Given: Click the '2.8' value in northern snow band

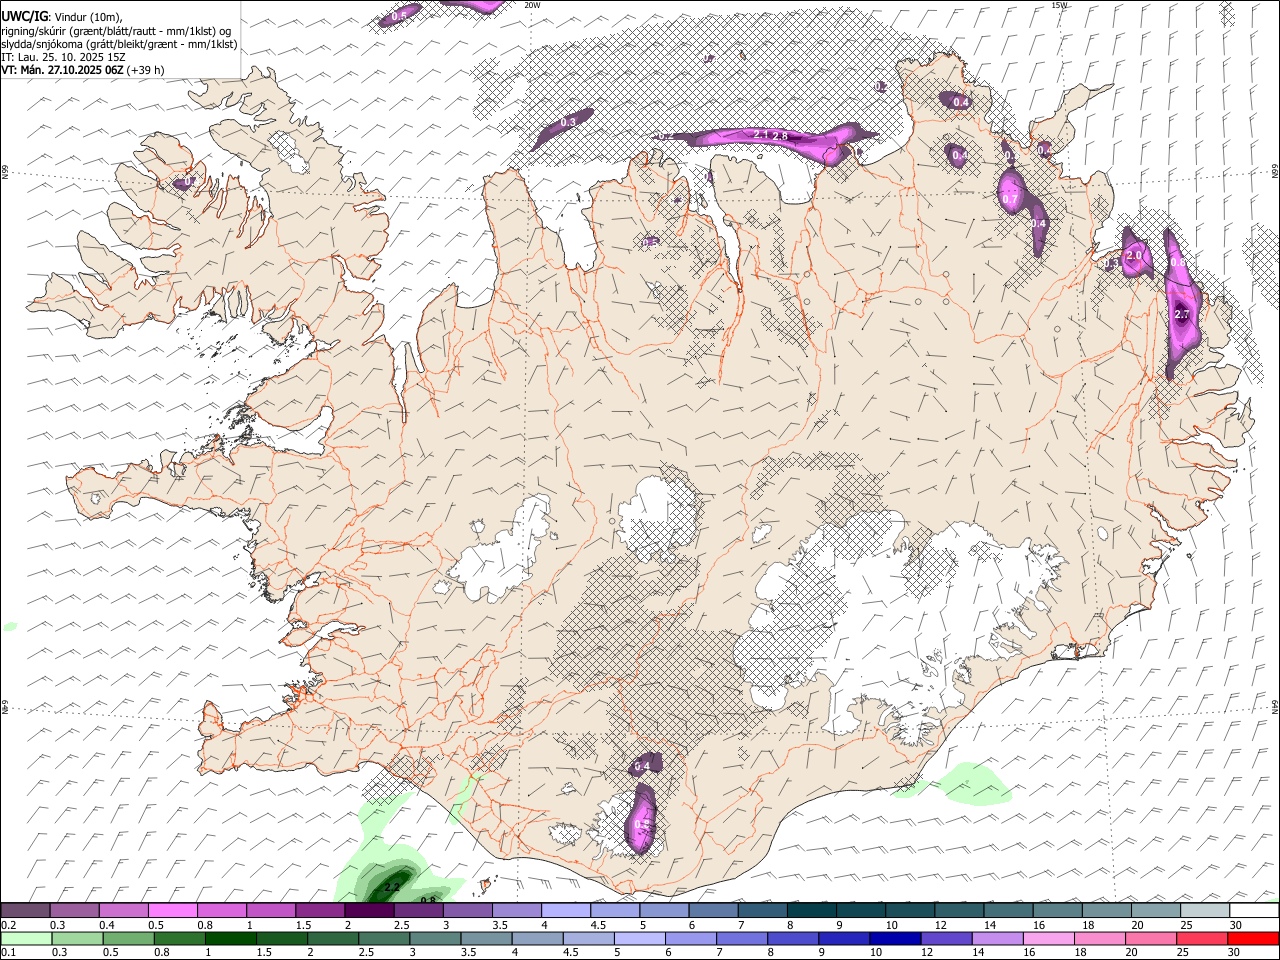Looking at the screenshot, I should point(780,135).
